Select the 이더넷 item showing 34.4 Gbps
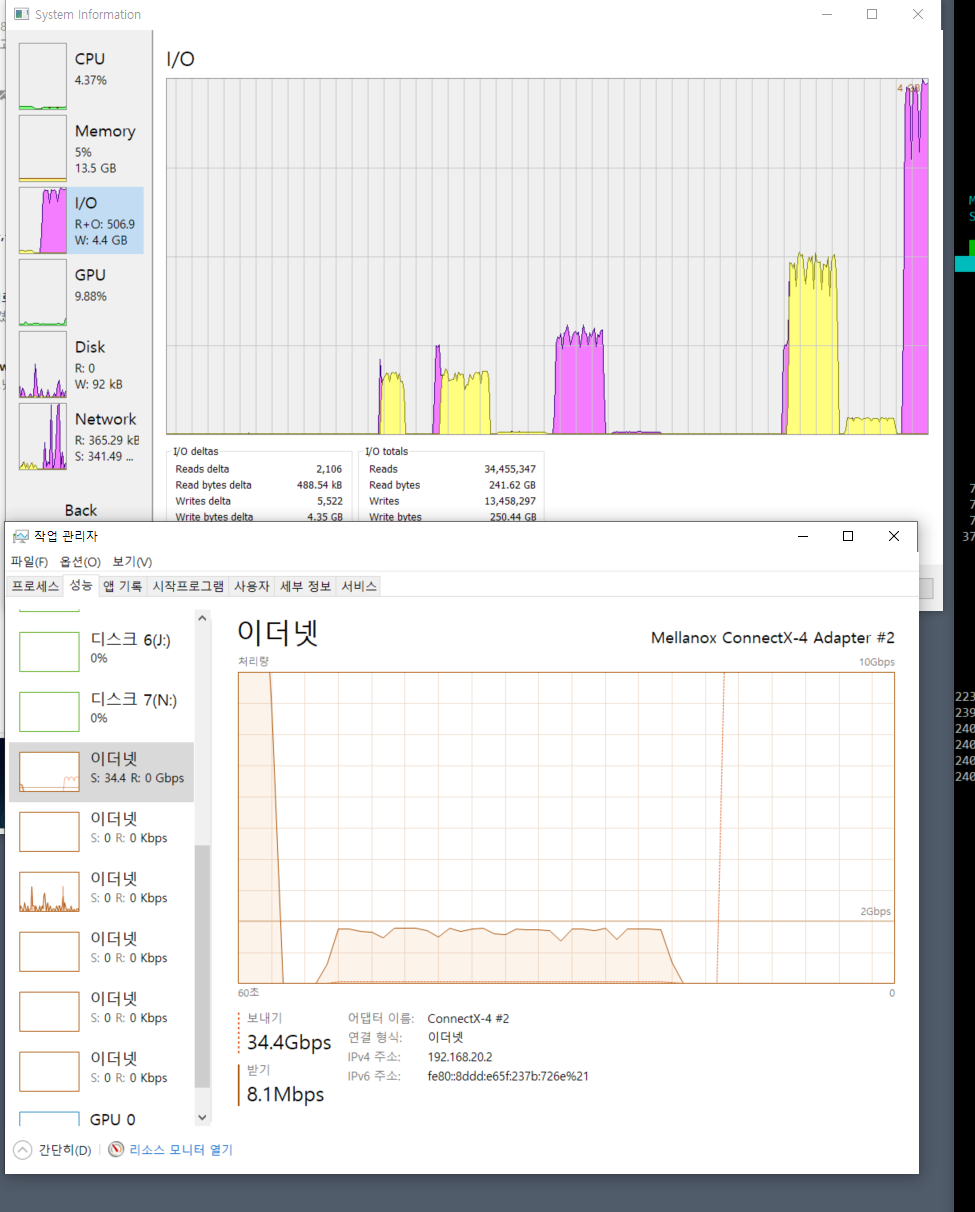 point(101,771)
